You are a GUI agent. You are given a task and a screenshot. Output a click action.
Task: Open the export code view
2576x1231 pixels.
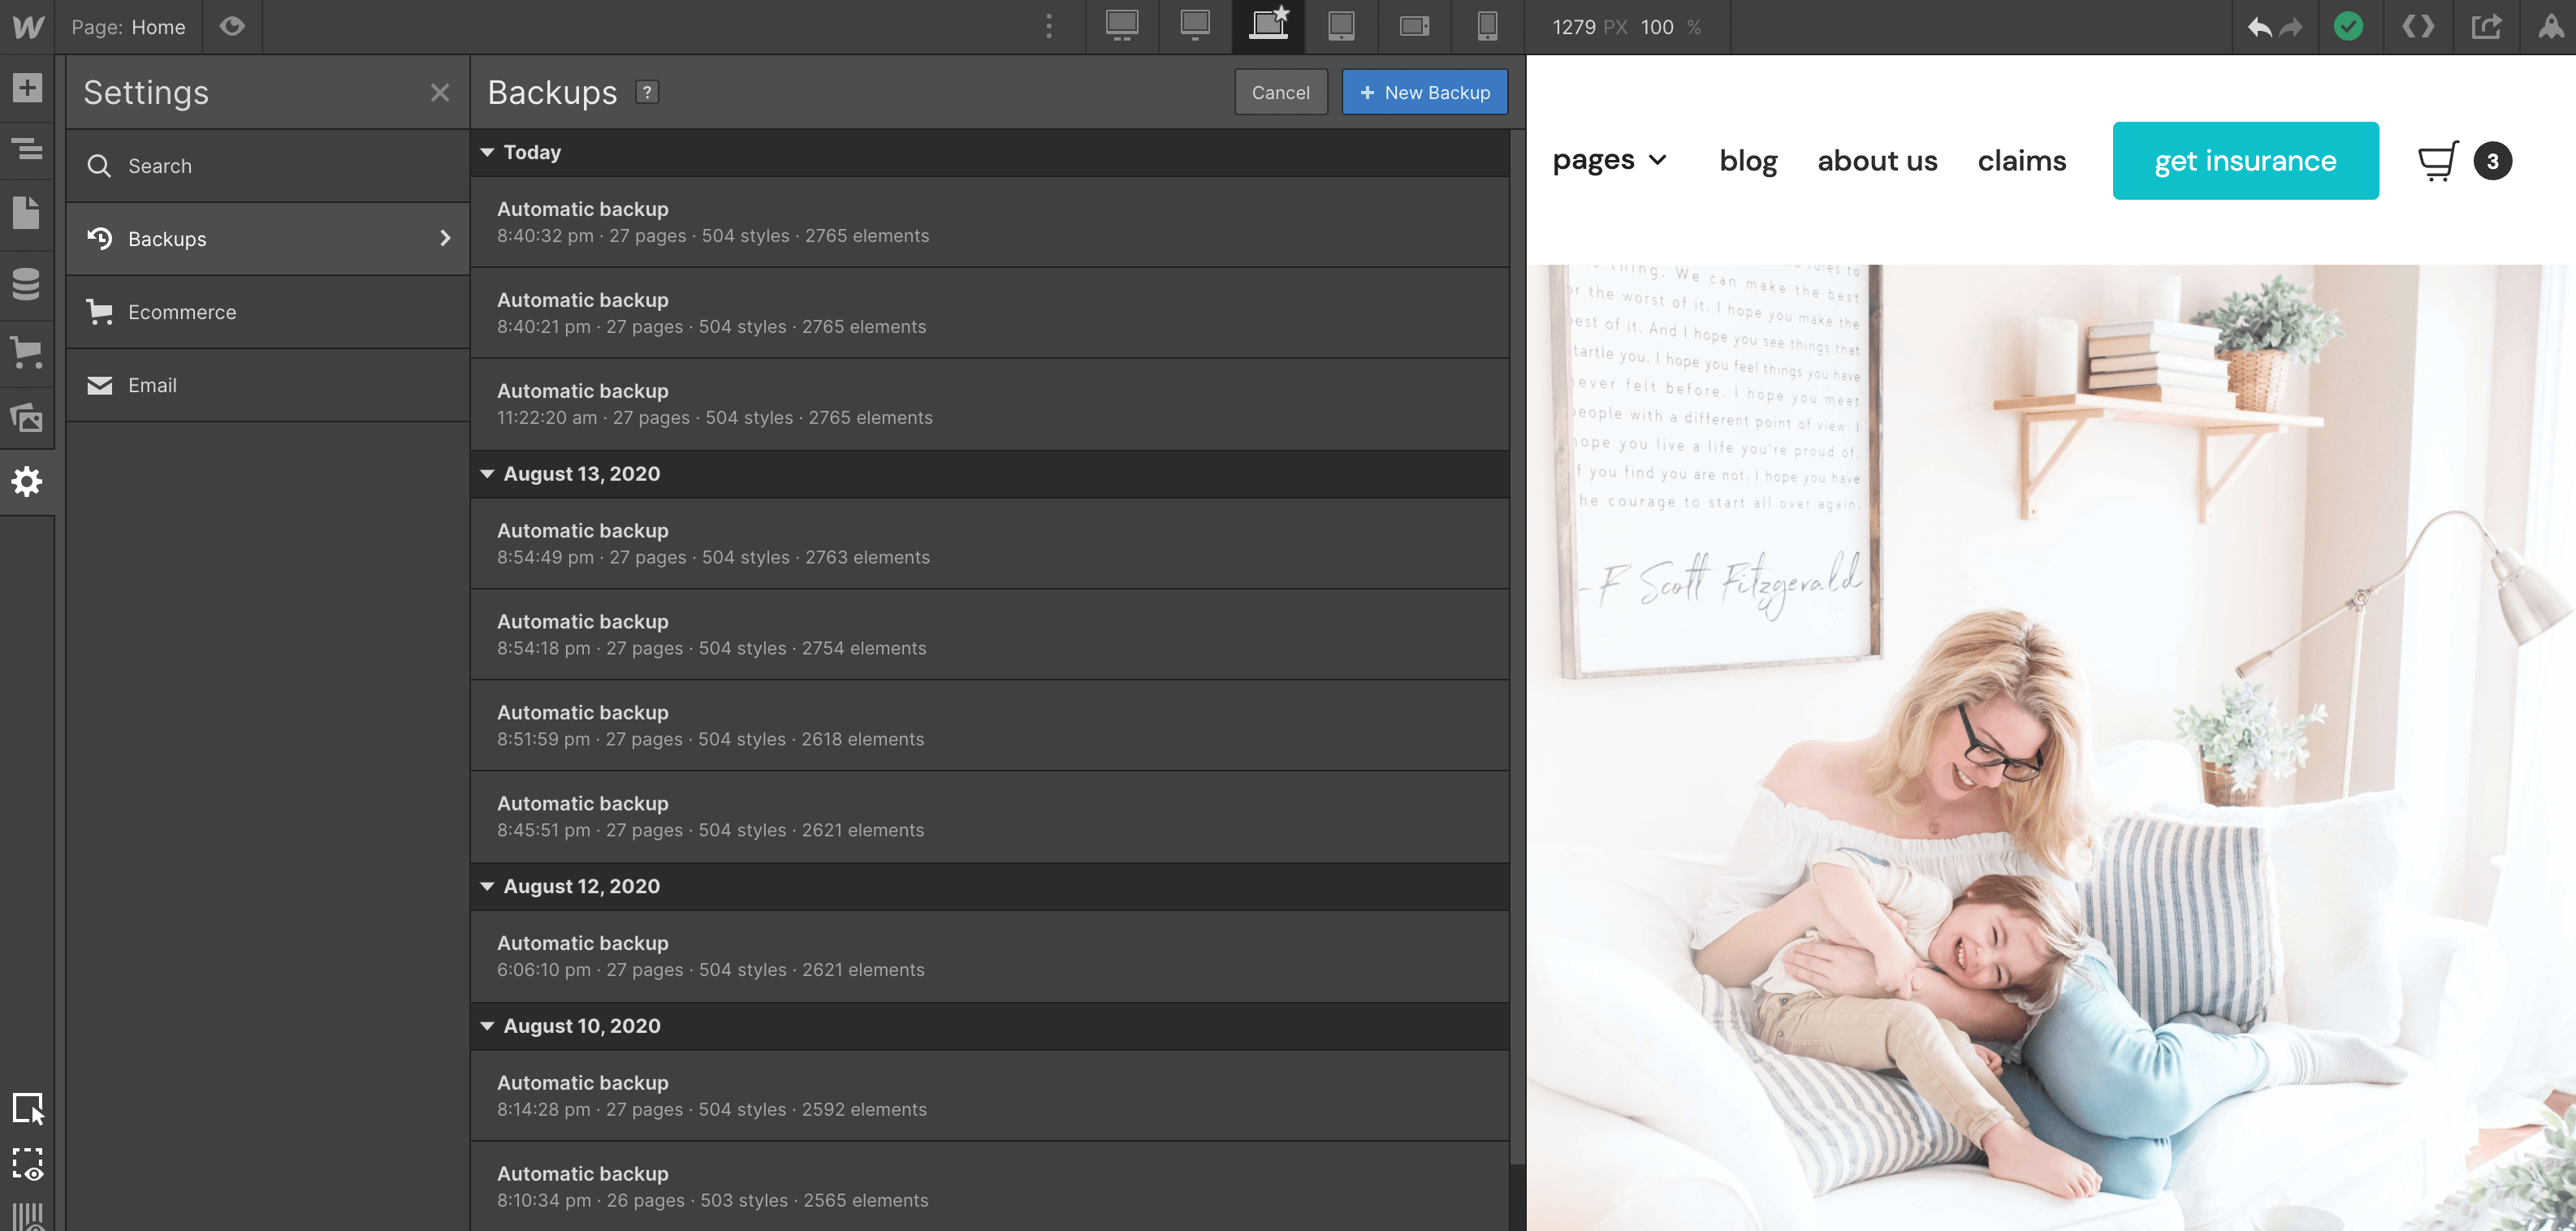[x=2418, y=27]
